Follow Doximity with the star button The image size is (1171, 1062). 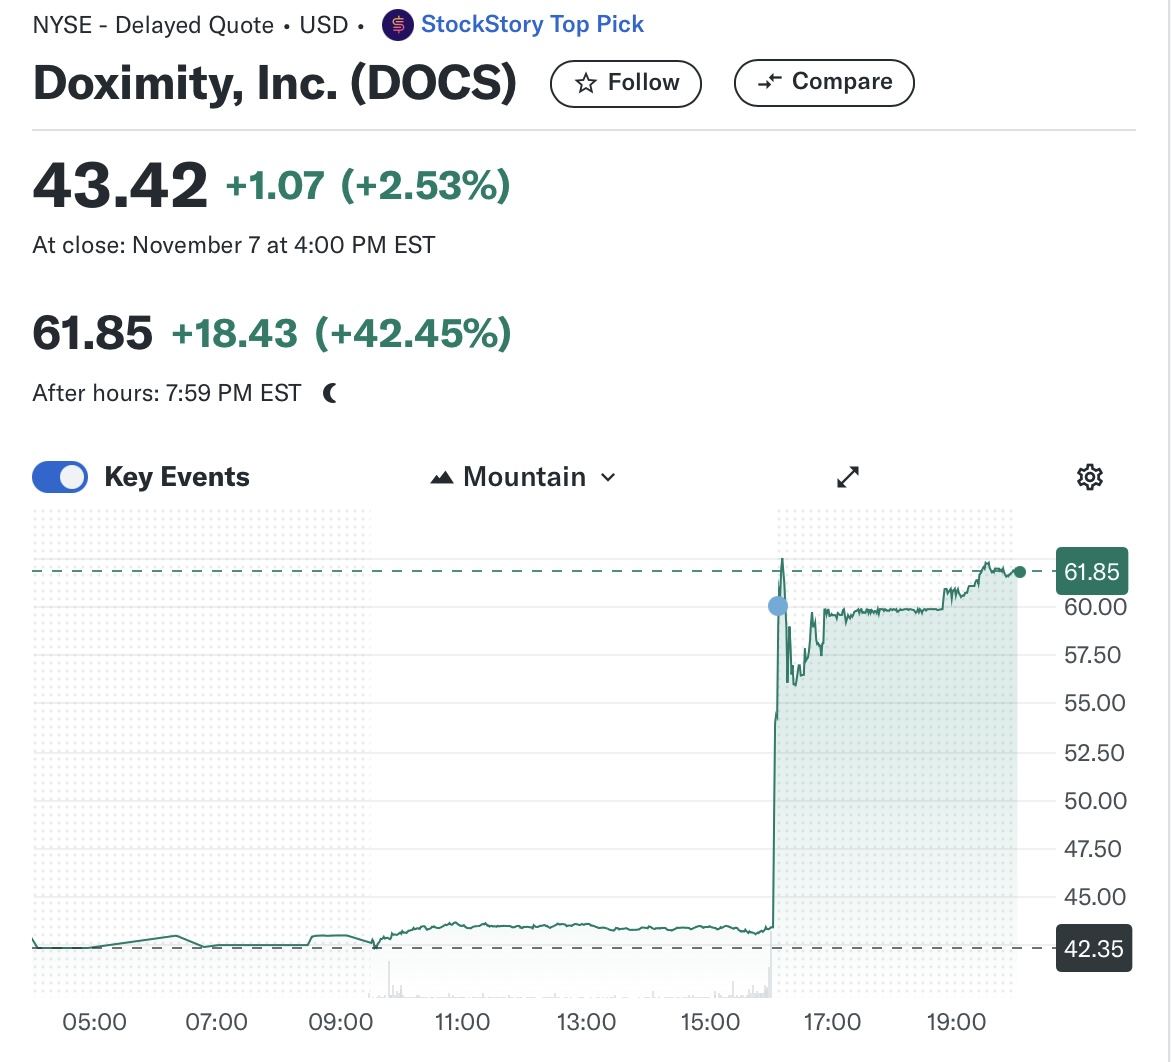click(626, 83)
